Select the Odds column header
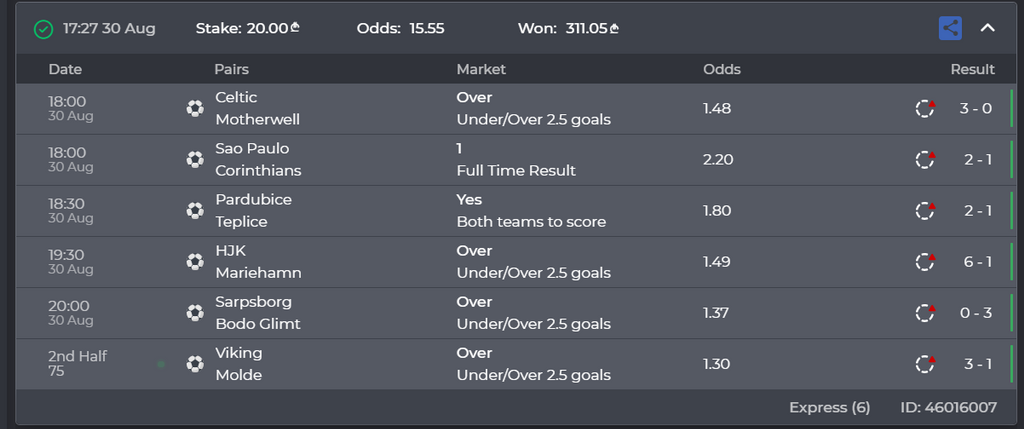Screen dimensions: 1024x429 click(722, 69)
